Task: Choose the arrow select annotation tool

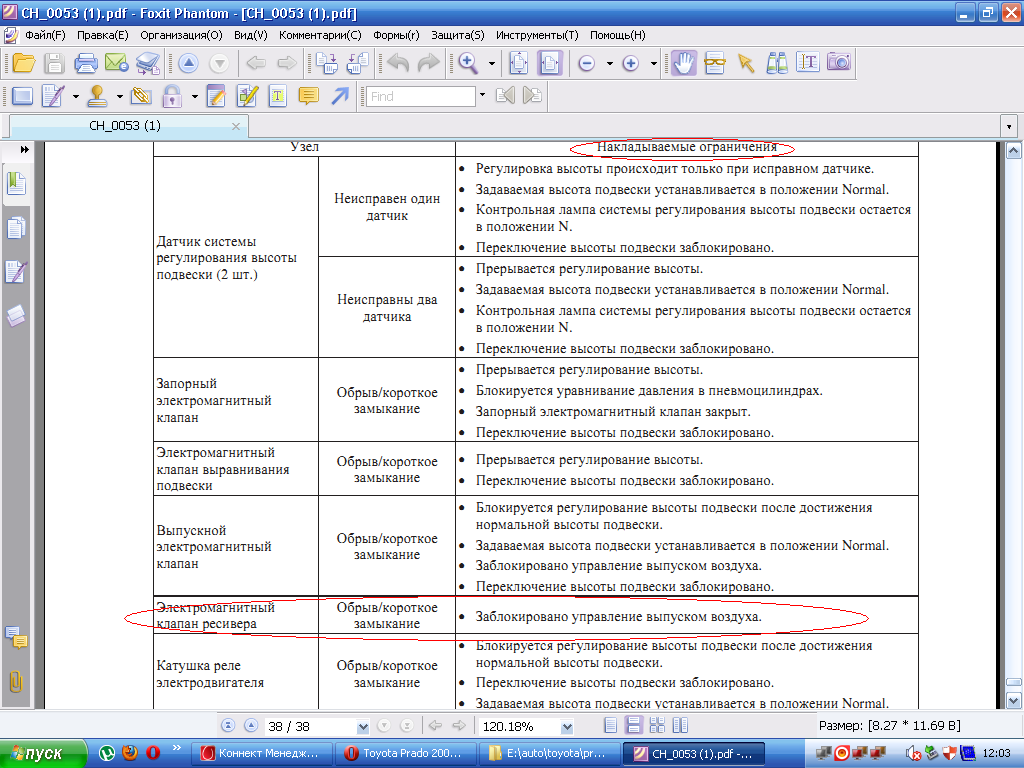Action: (x=745, y=63)
